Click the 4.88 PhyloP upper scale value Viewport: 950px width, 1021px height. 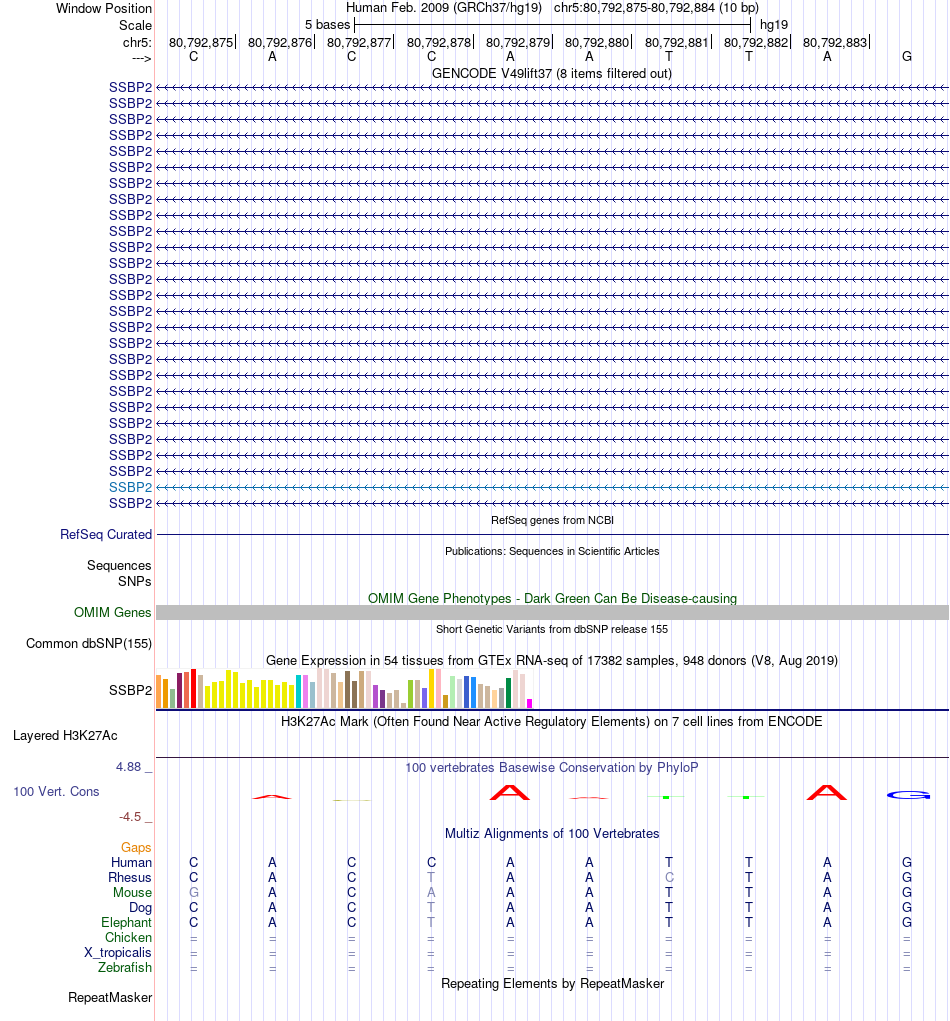tap(128, 767)
